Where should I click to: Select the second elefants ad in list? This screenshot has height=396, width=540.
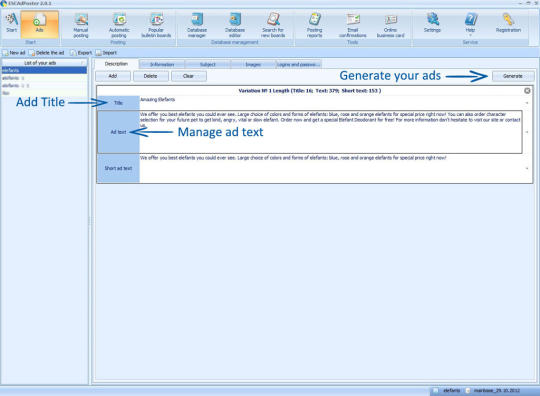[x=44, y=78]
